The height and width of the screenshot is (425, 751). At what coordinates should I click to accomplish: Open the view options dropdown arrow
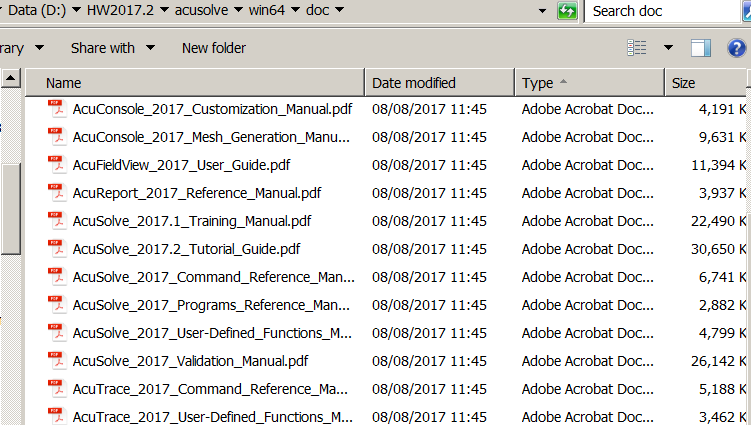click(668, 47)
